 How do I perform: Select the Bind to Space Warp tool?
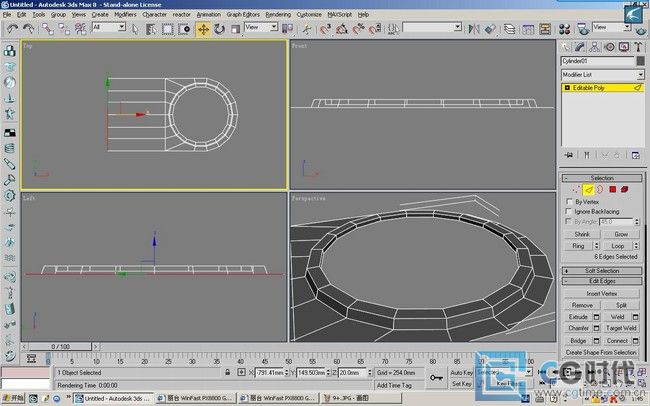(x=80, y=29)
